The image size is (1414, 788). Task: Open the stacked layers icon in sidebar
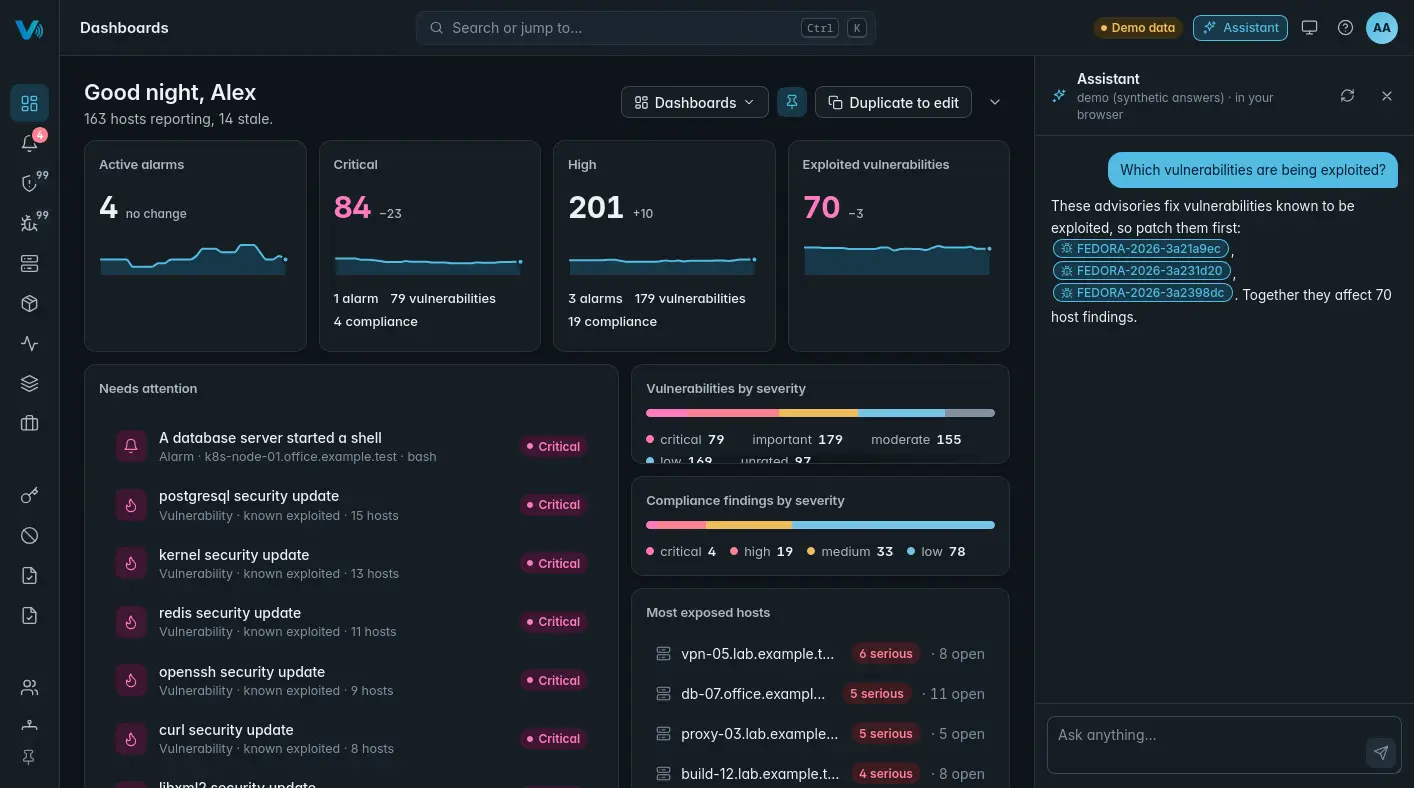(29, 384)
